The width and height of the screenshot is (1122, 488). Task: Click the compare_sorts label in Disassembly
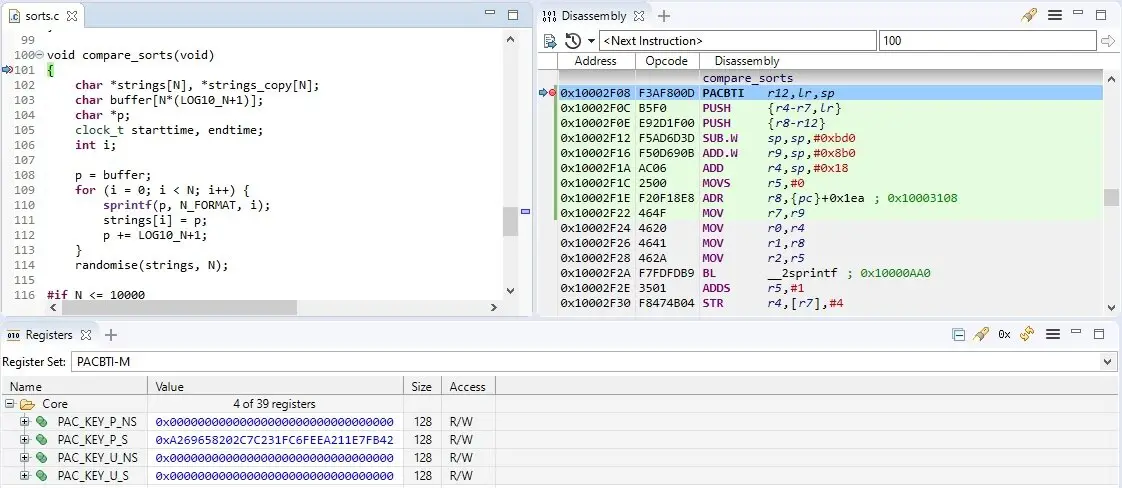point(748,78)
